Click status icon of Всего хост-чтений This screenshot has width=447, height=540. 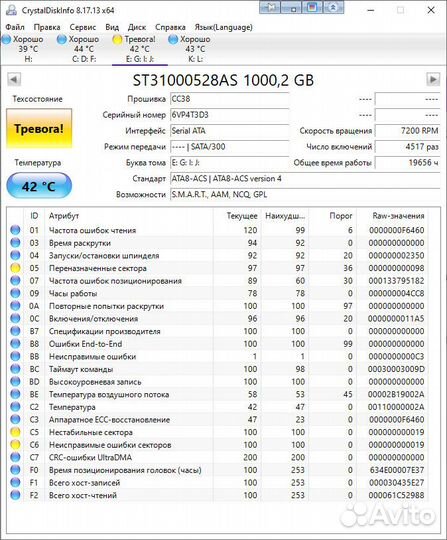(x=15, y=495)
